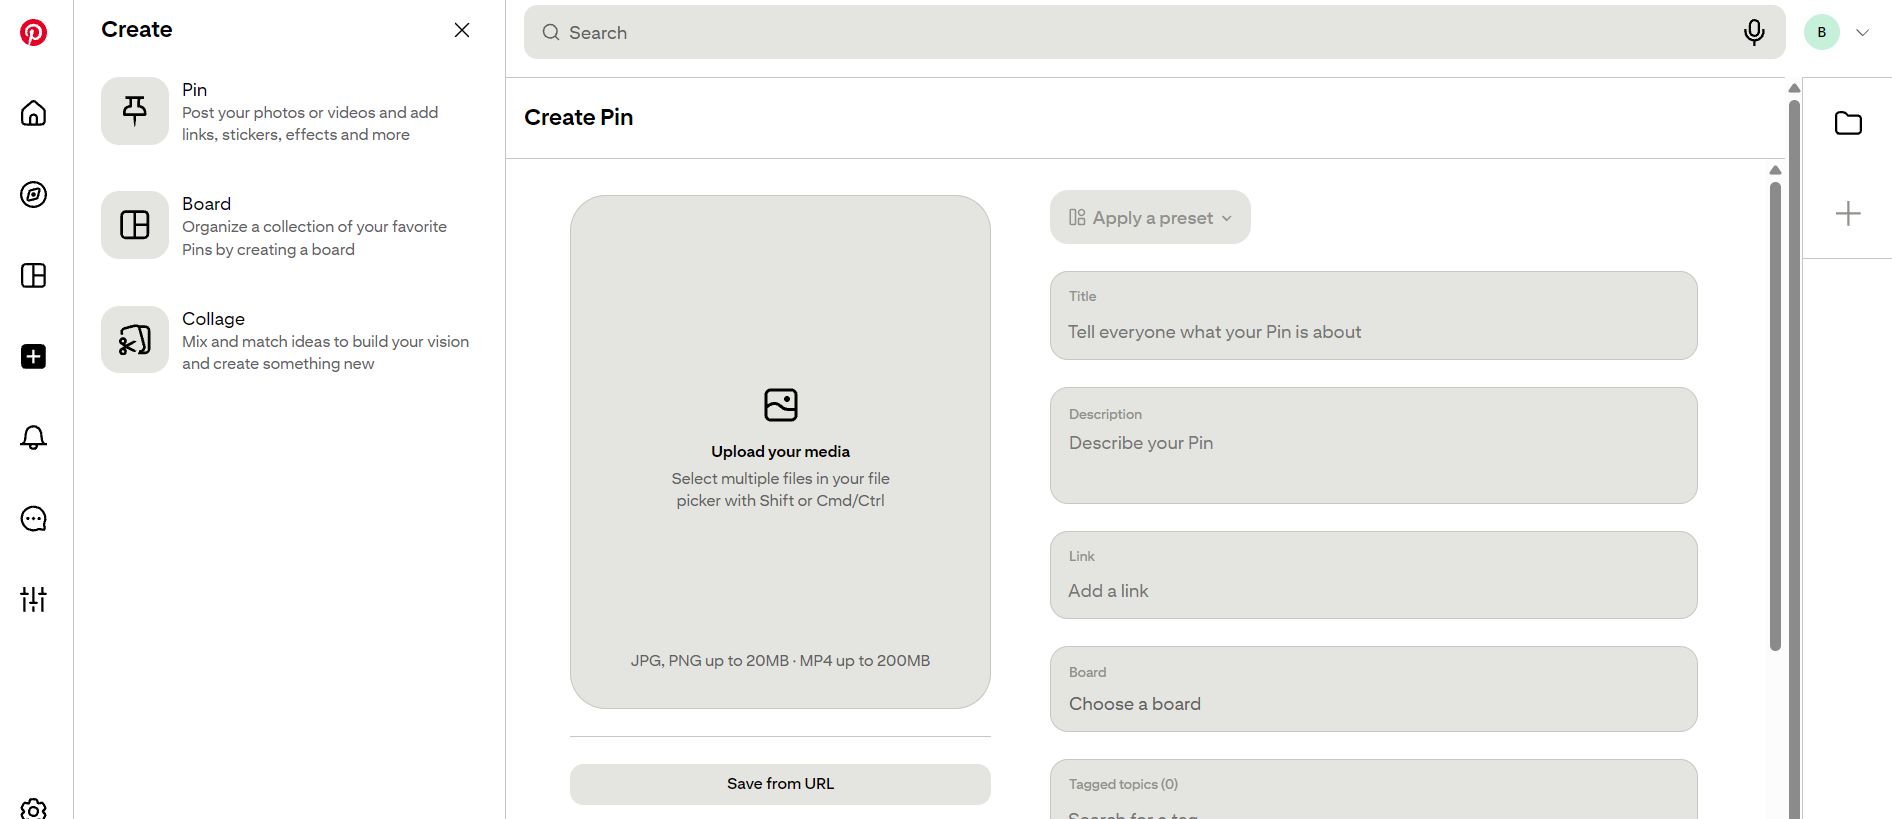Focus the Description text area

click(x=1373, y=445)
